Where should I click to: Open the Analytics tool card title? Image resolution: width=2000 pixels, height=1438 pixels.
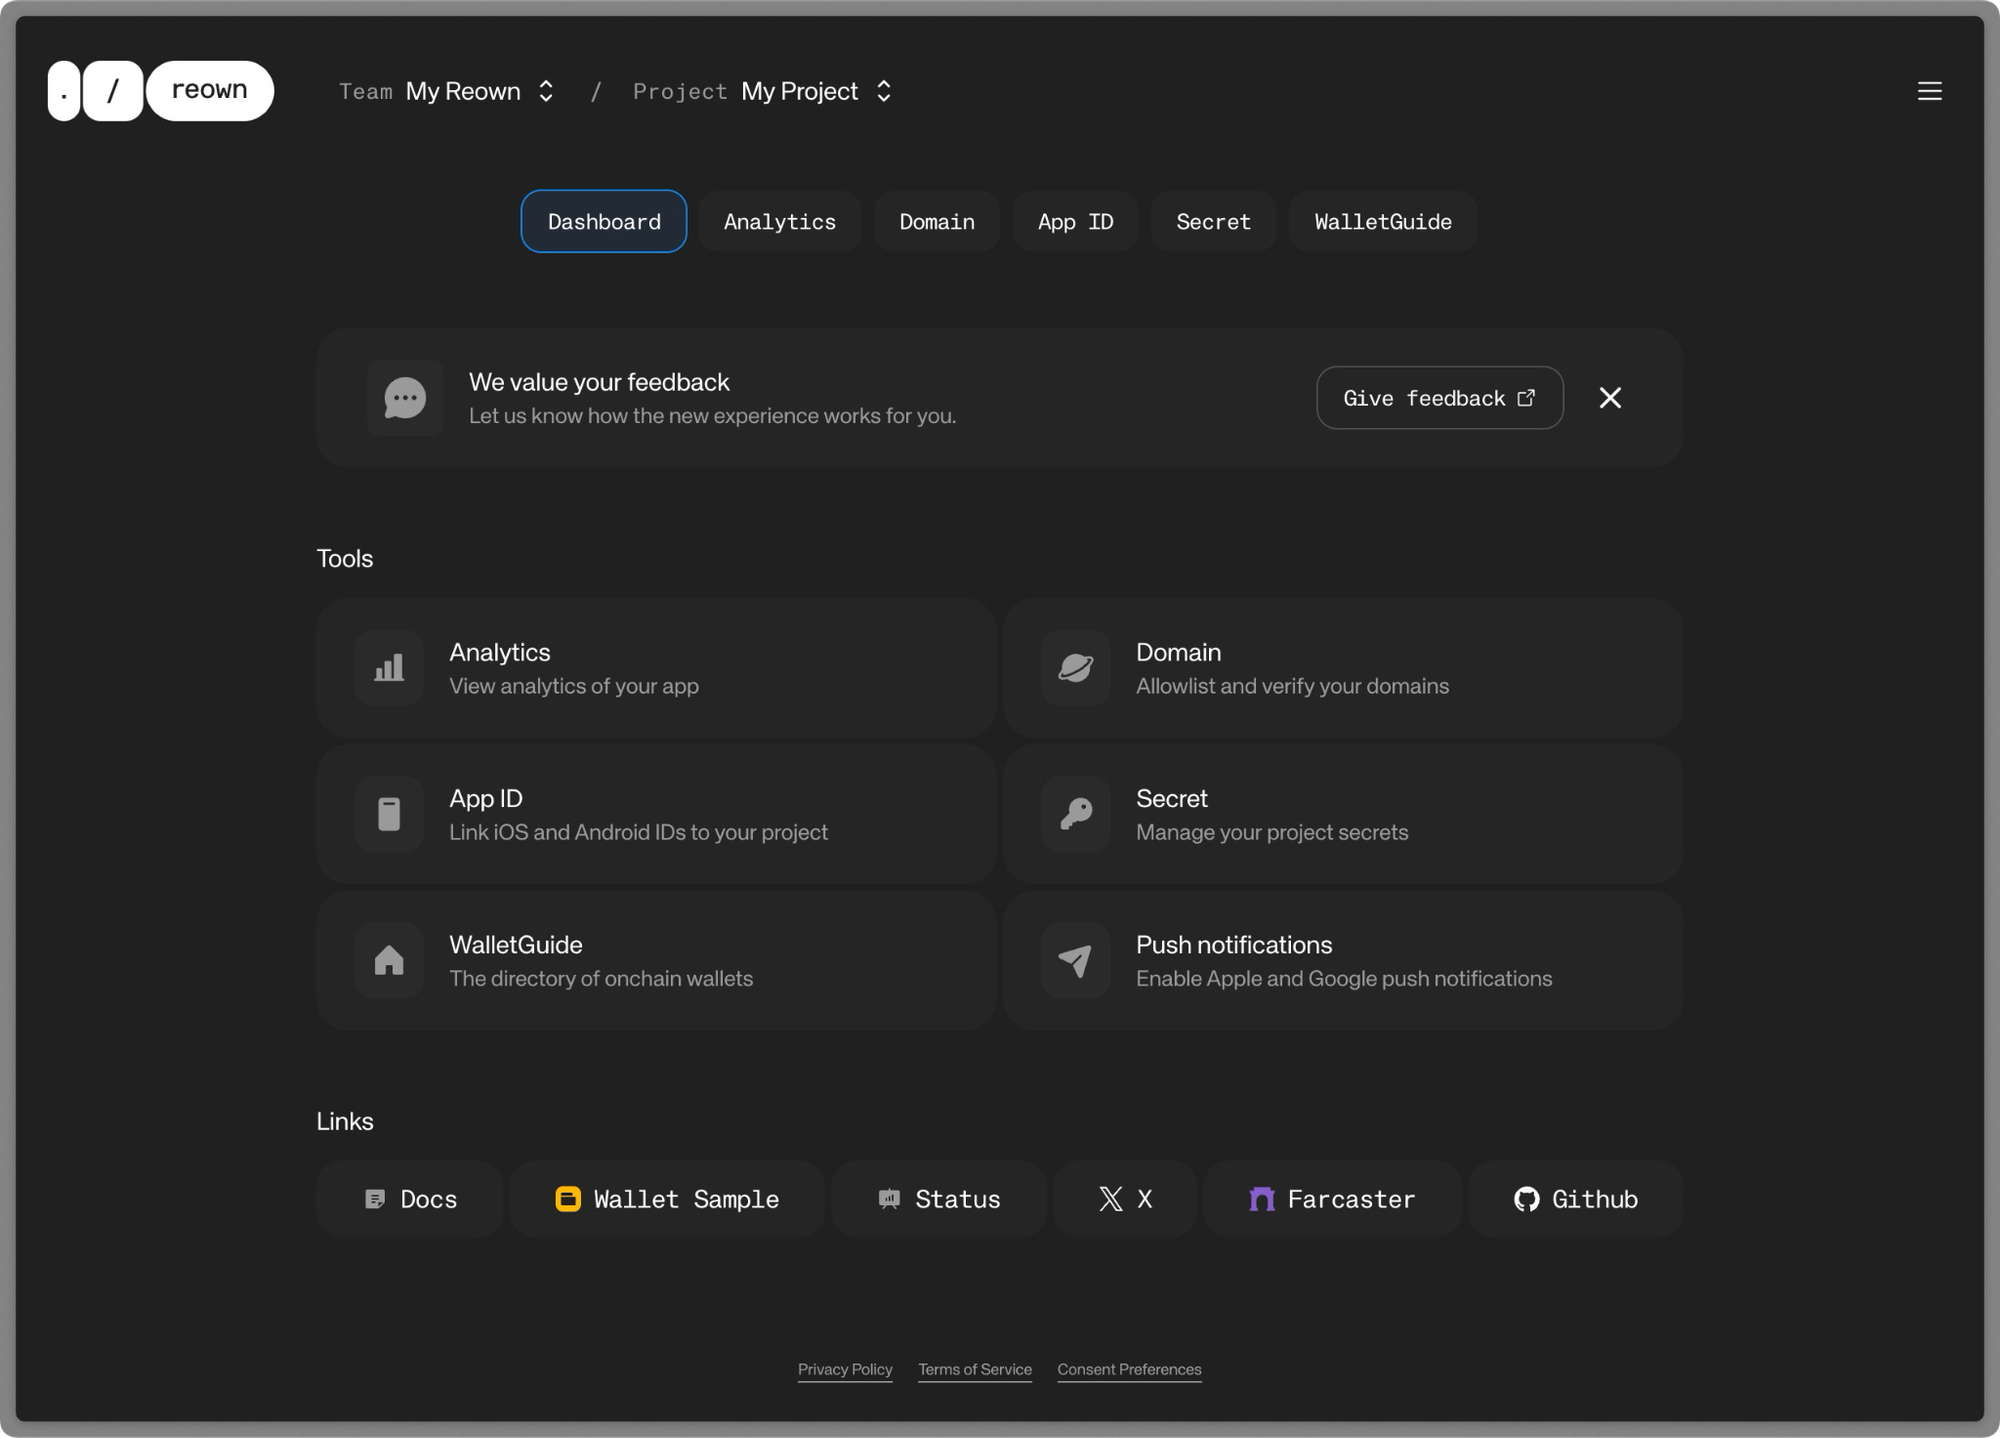click(500, 652)
